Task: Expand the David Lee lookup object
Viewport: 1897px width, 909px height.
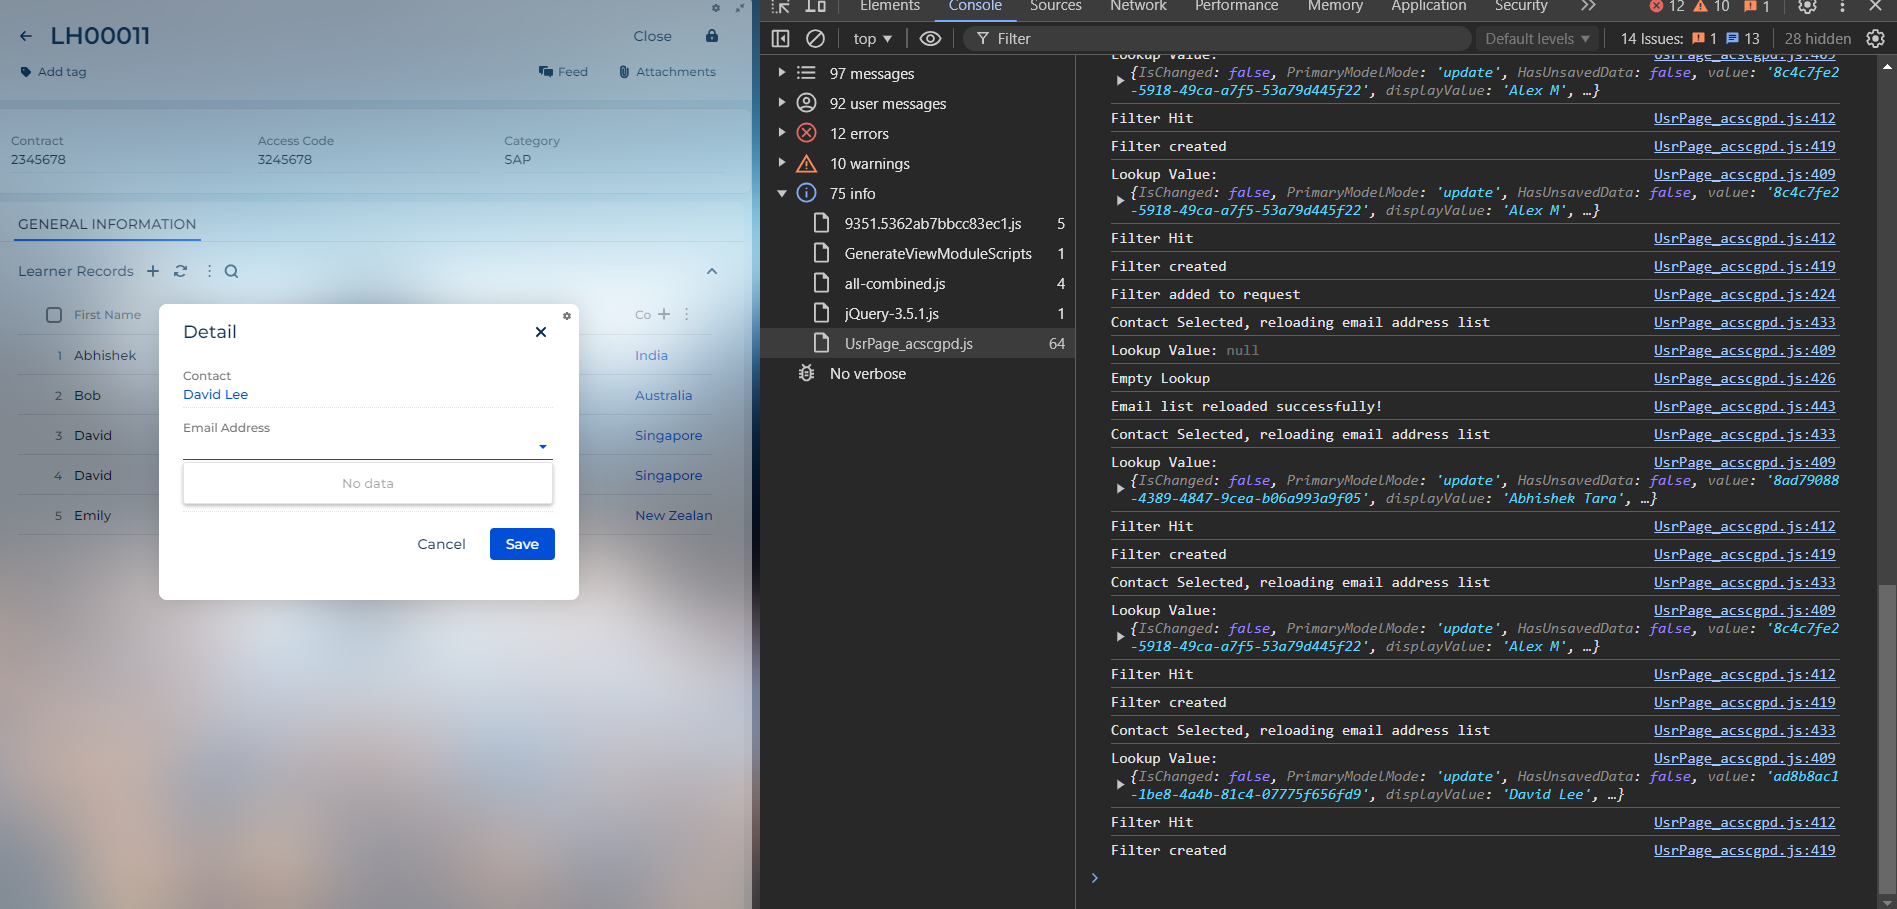Action: [x=1120, y=785]
